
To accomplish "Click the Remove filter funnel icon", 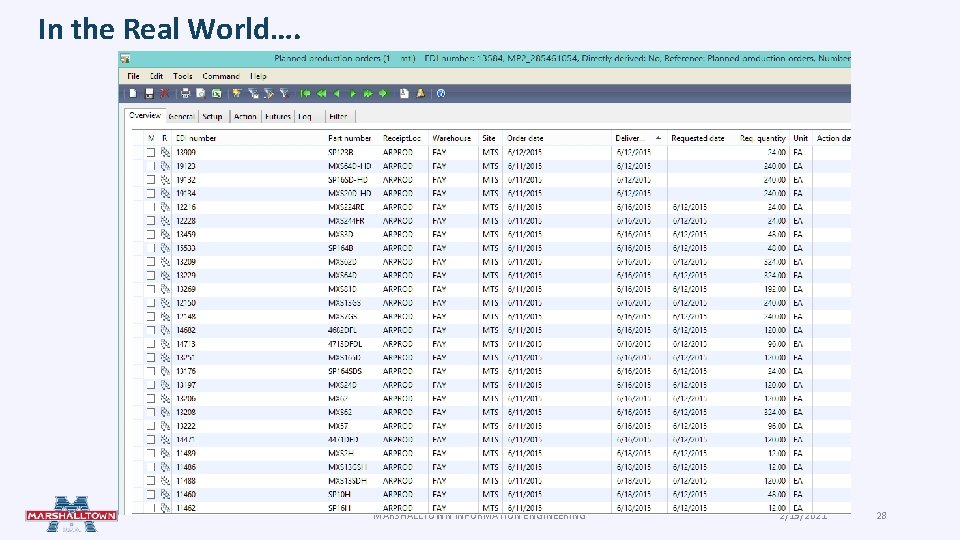I will point(285,94).
